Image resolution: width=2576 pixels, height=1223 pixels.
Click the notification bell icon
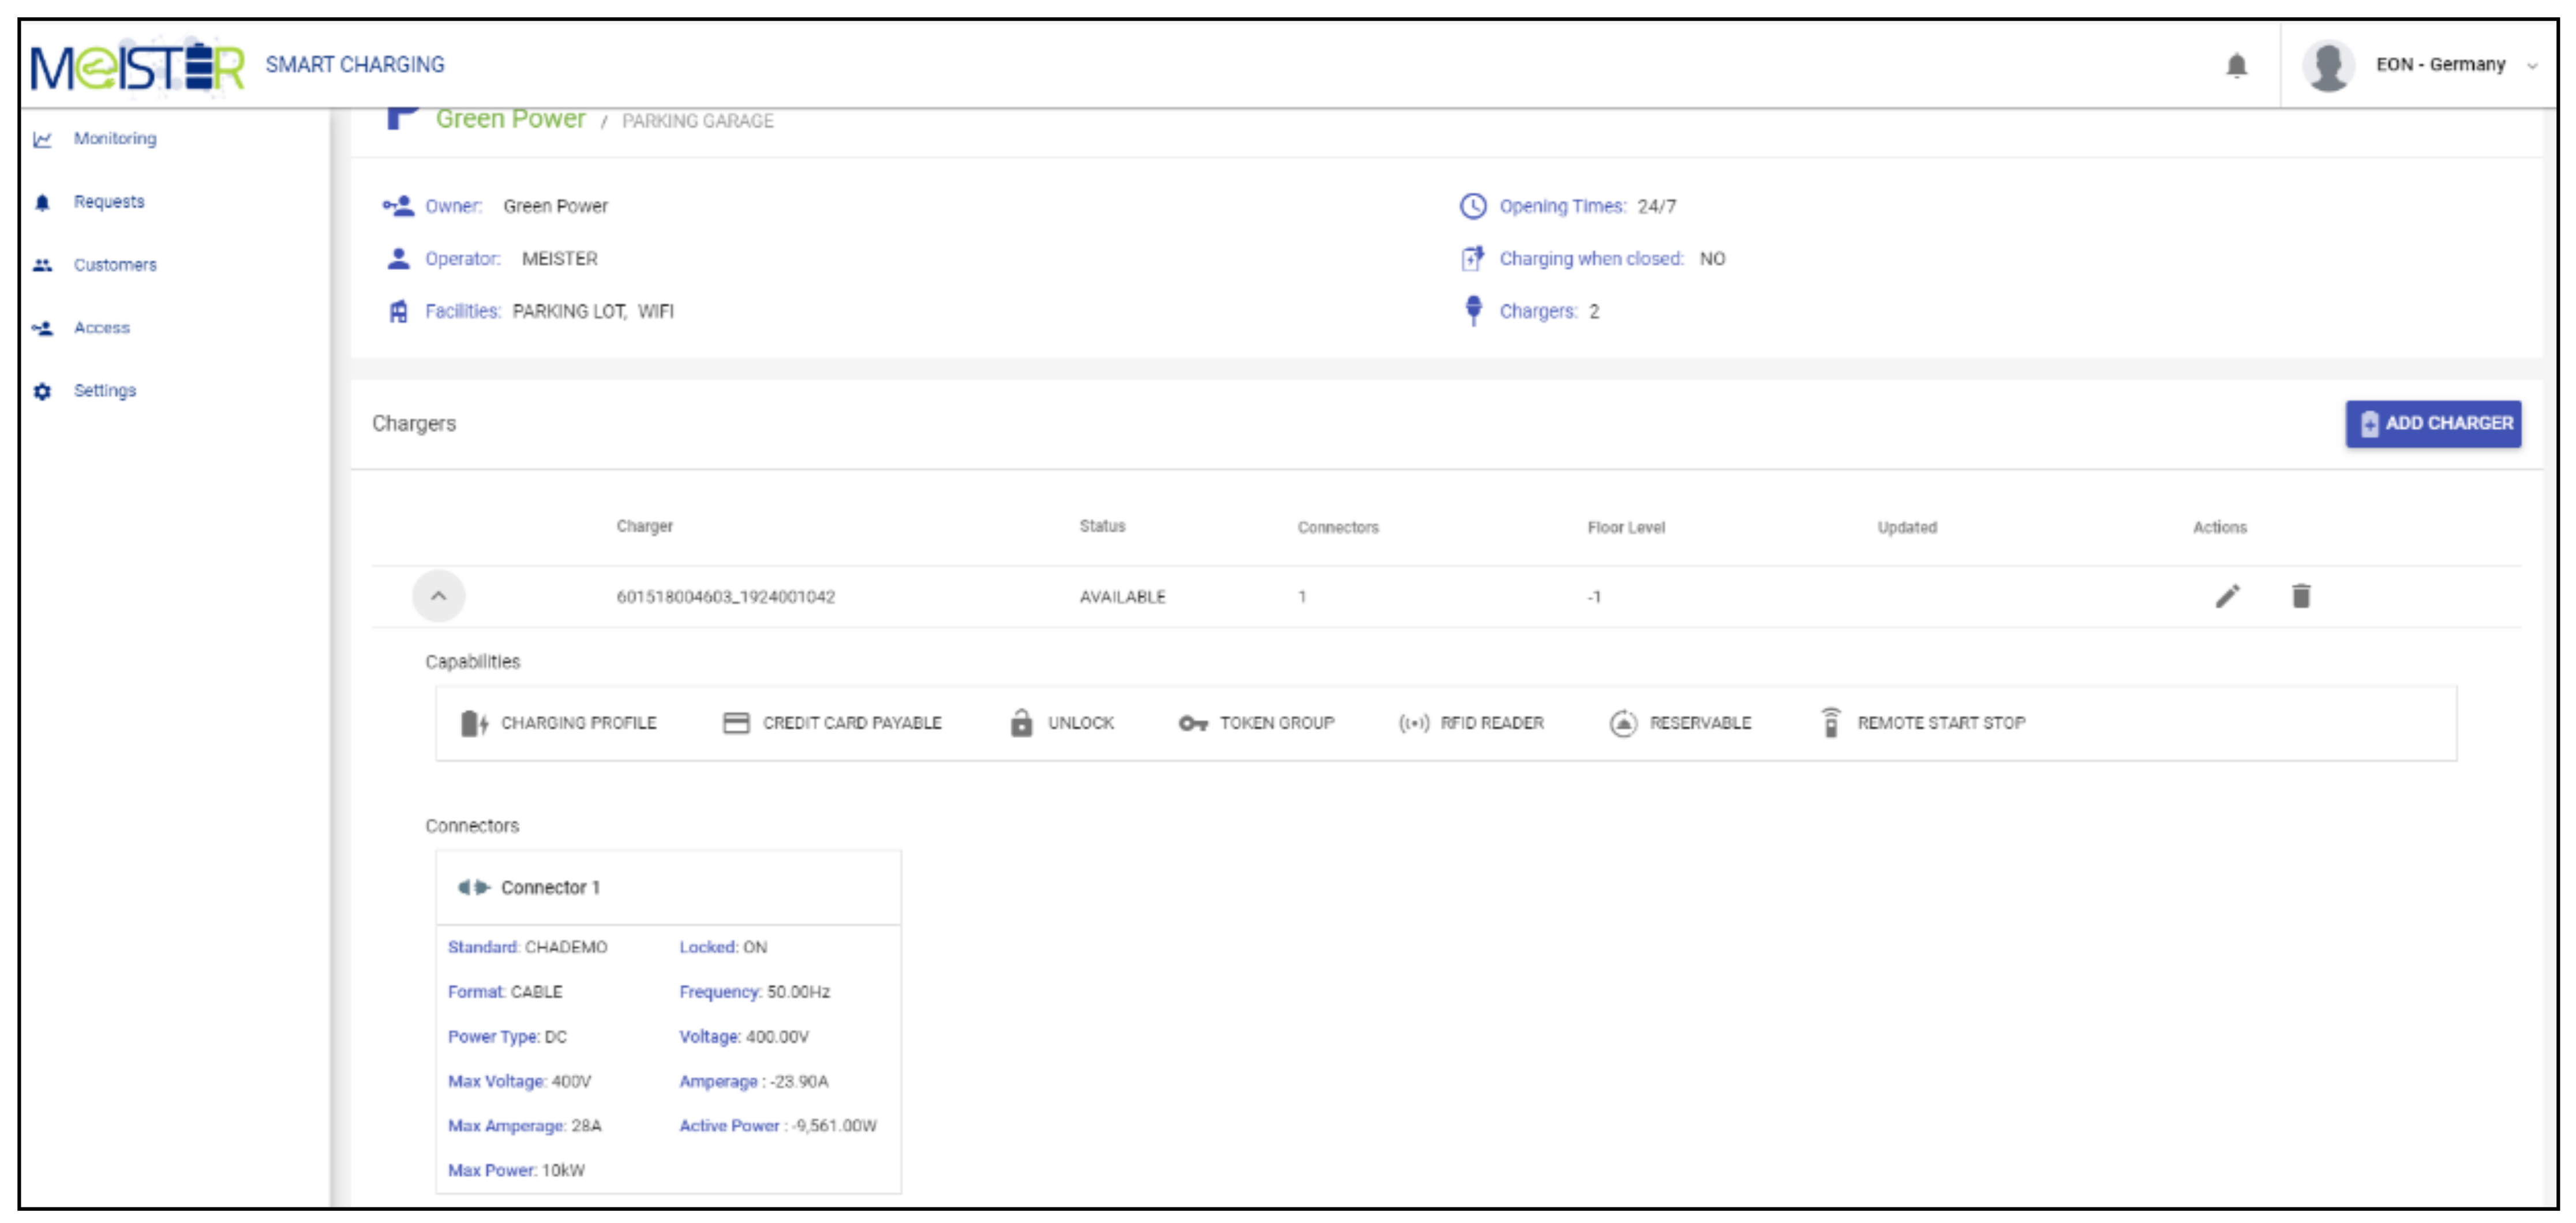2236,66
